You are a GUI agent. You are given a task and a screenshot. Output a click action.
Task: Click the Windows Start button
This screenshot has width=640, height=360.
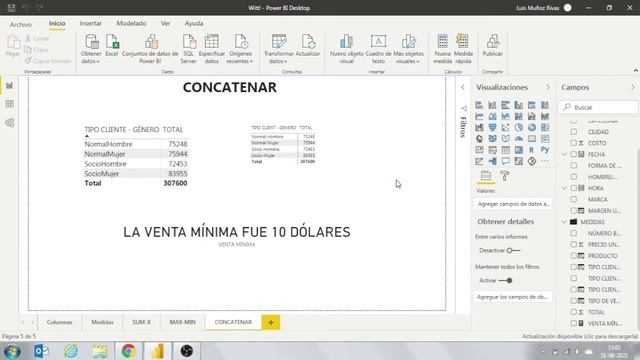(12, 351)
